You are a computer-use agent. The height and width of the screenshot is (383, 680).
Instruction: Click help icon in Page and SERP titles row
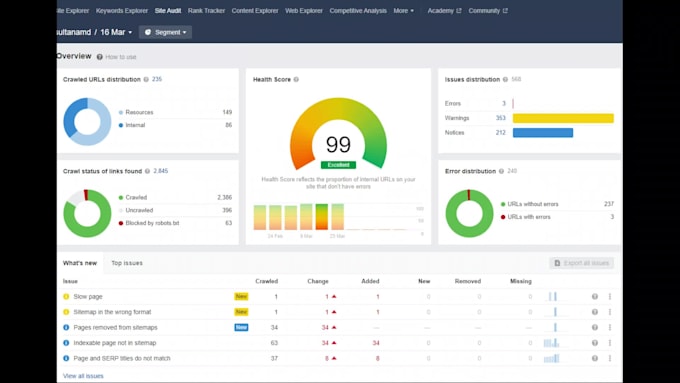(595, 359)
